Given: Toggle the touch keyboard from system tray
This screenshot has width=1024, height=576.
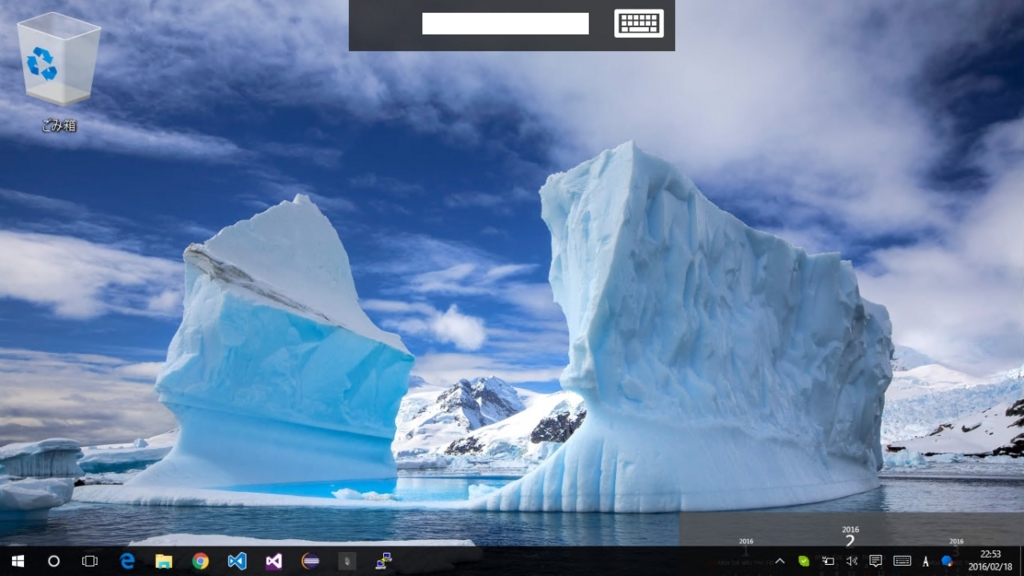Looking at the screenshot, I should coord(902,561).
